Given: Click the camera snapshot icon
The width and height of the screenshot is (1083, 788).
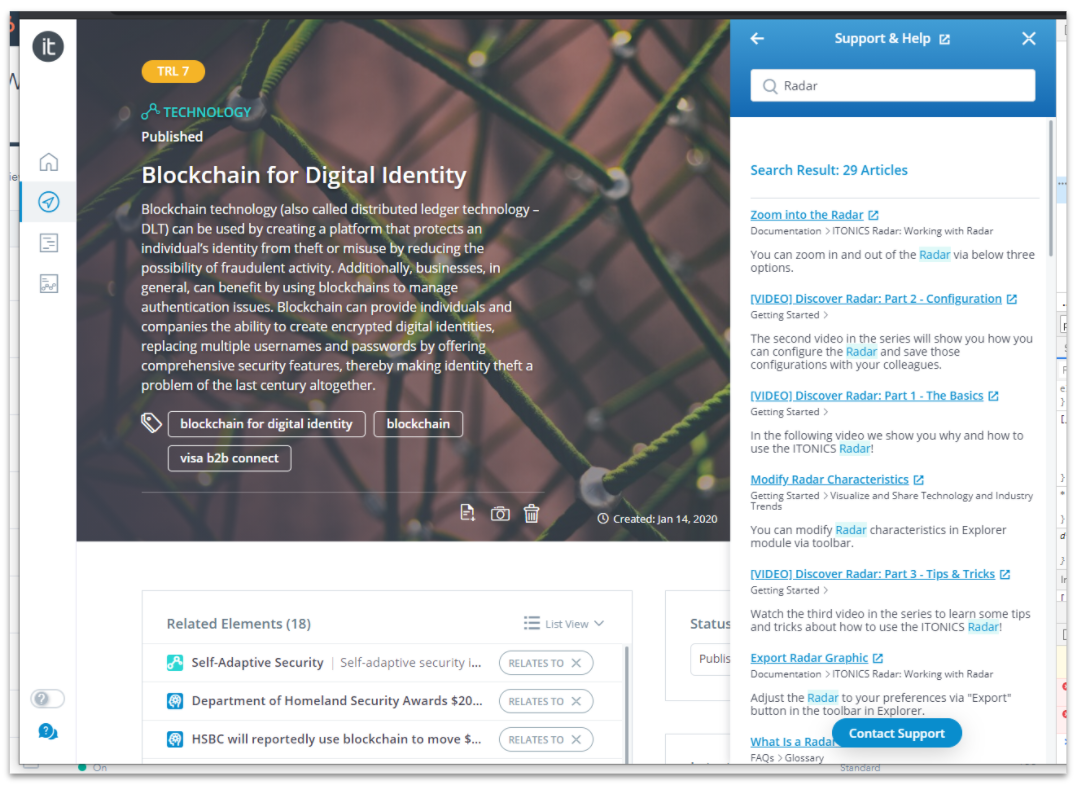Looking at the screenshot, I should (x=500, y=514).
